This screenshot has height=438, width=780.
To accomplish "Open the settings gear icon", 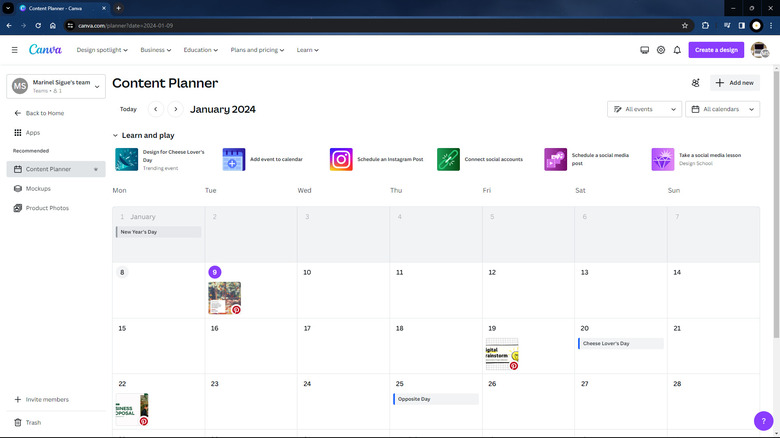I will 661,50.
